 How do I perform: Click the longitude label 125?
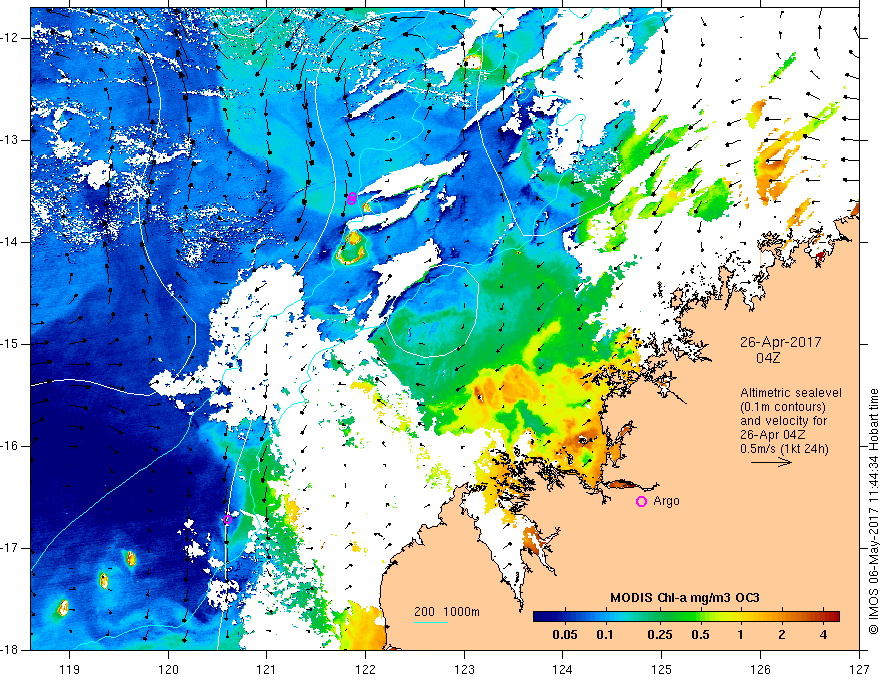[662, 669]
